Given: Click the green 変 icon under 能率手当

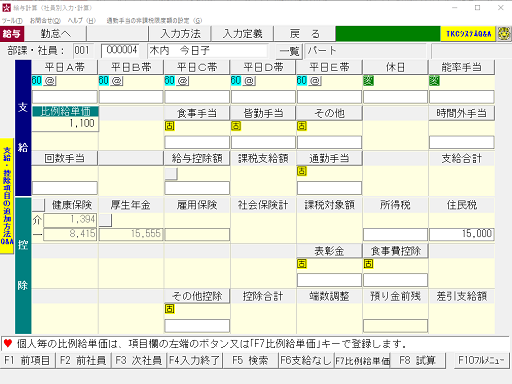Looking at the screenshot, I should (x=434, y=81).
